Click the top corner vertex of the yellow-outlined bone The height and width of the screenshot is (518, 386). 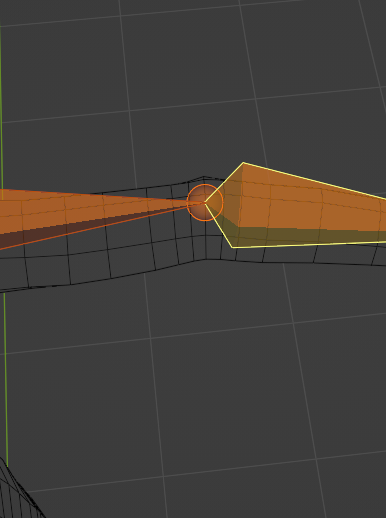pos(244,163)
